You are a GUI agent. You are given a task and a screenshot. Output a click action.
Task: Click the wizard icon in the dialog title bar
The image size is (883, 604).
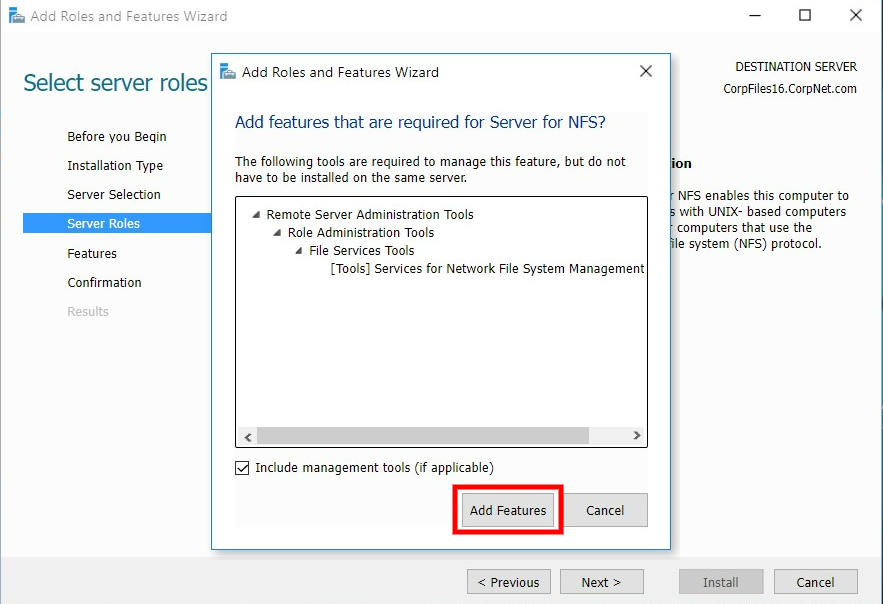228,72
